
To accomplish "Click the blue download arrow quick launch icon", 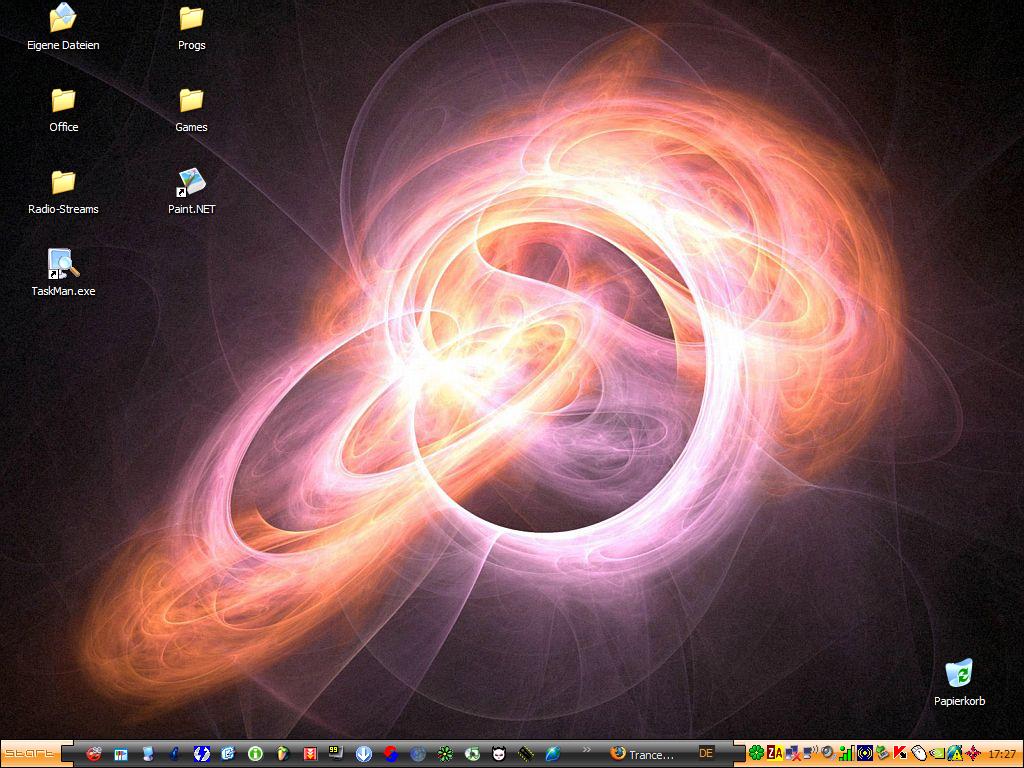I will [364, 753].
